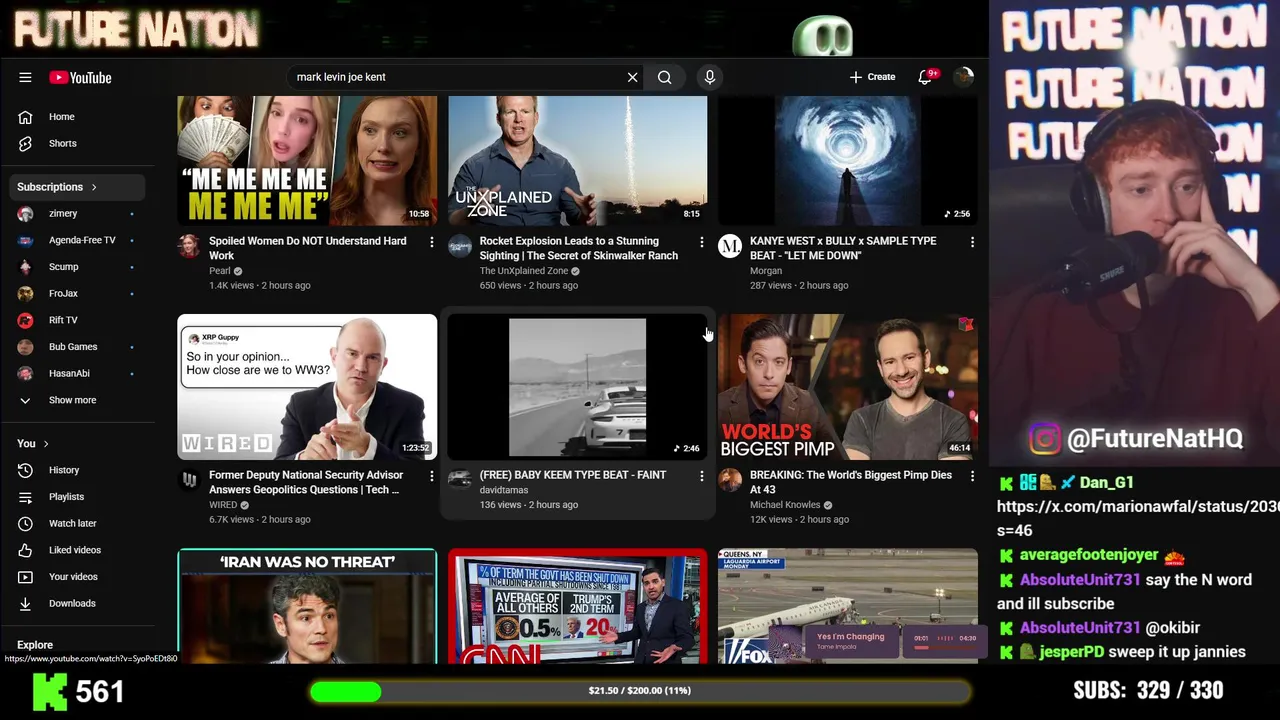Click Michael Knowles channel avatar
Image resolution: width=1280 pixels, height=720 pixels.
(730, 480)
